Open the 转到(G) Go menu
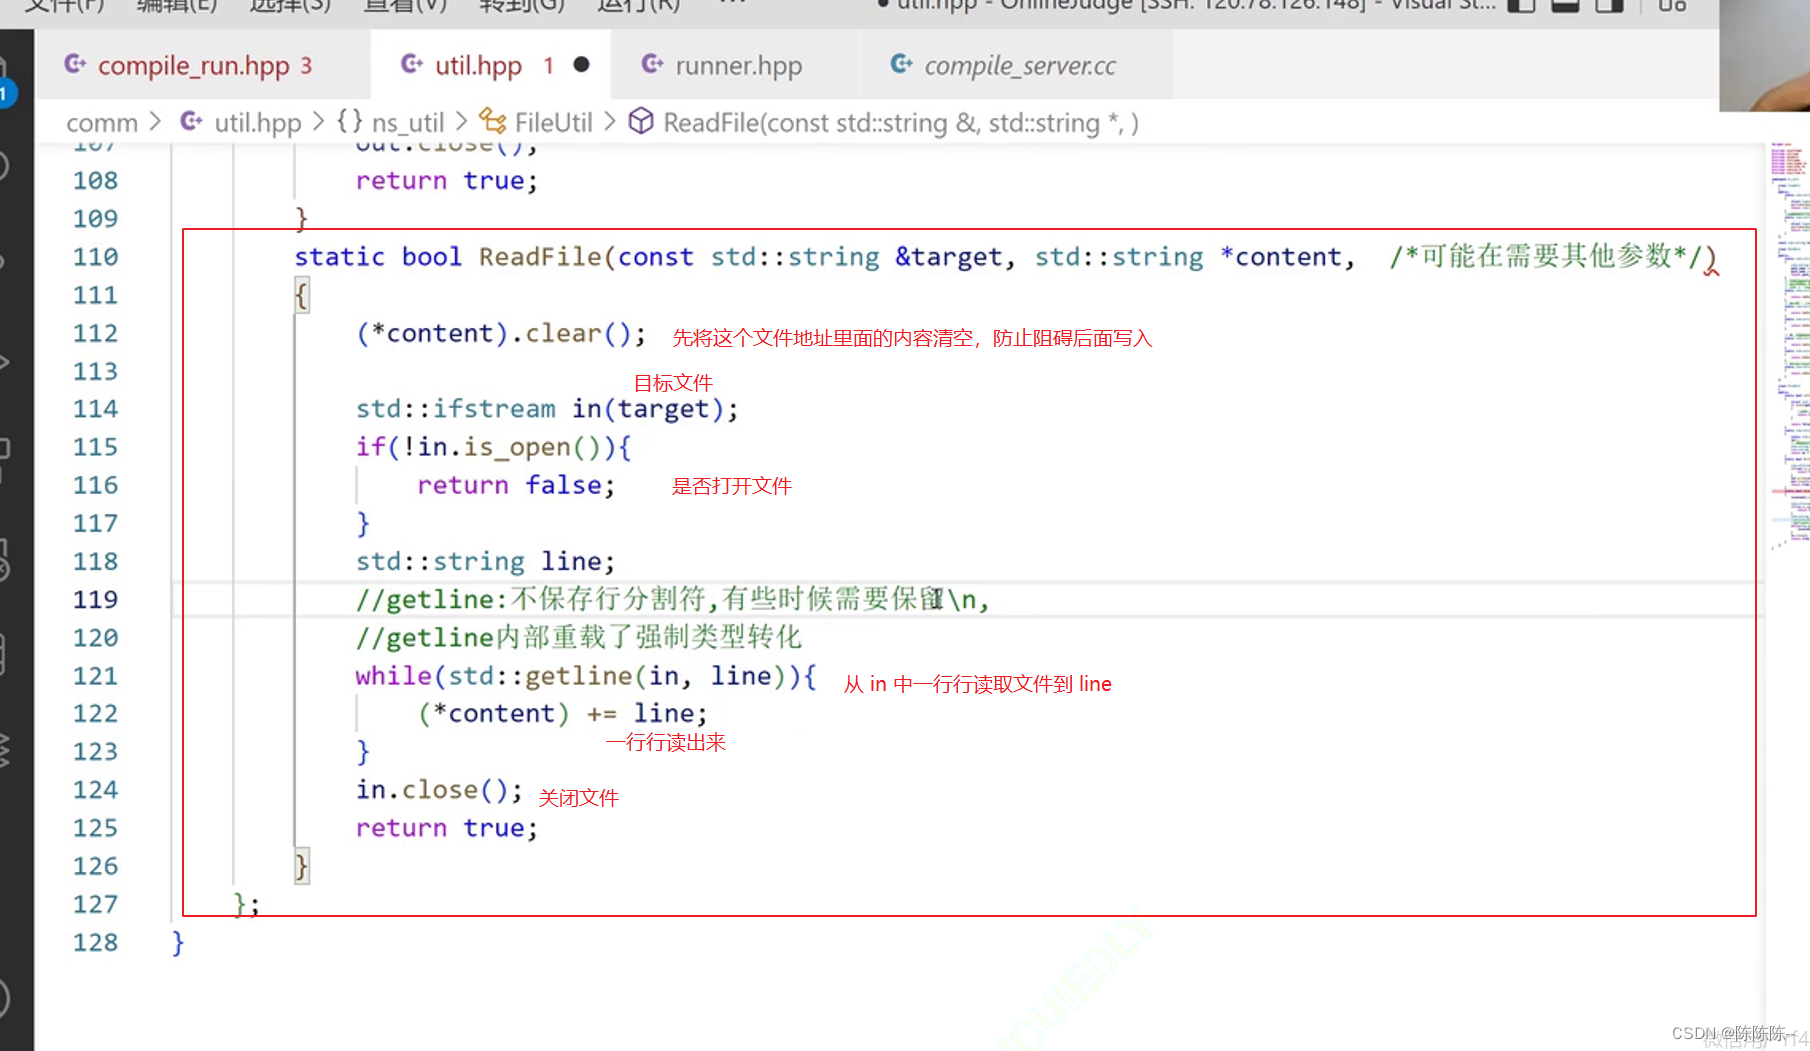The width and height of the screenshot is (1810, 1051). 522,5
